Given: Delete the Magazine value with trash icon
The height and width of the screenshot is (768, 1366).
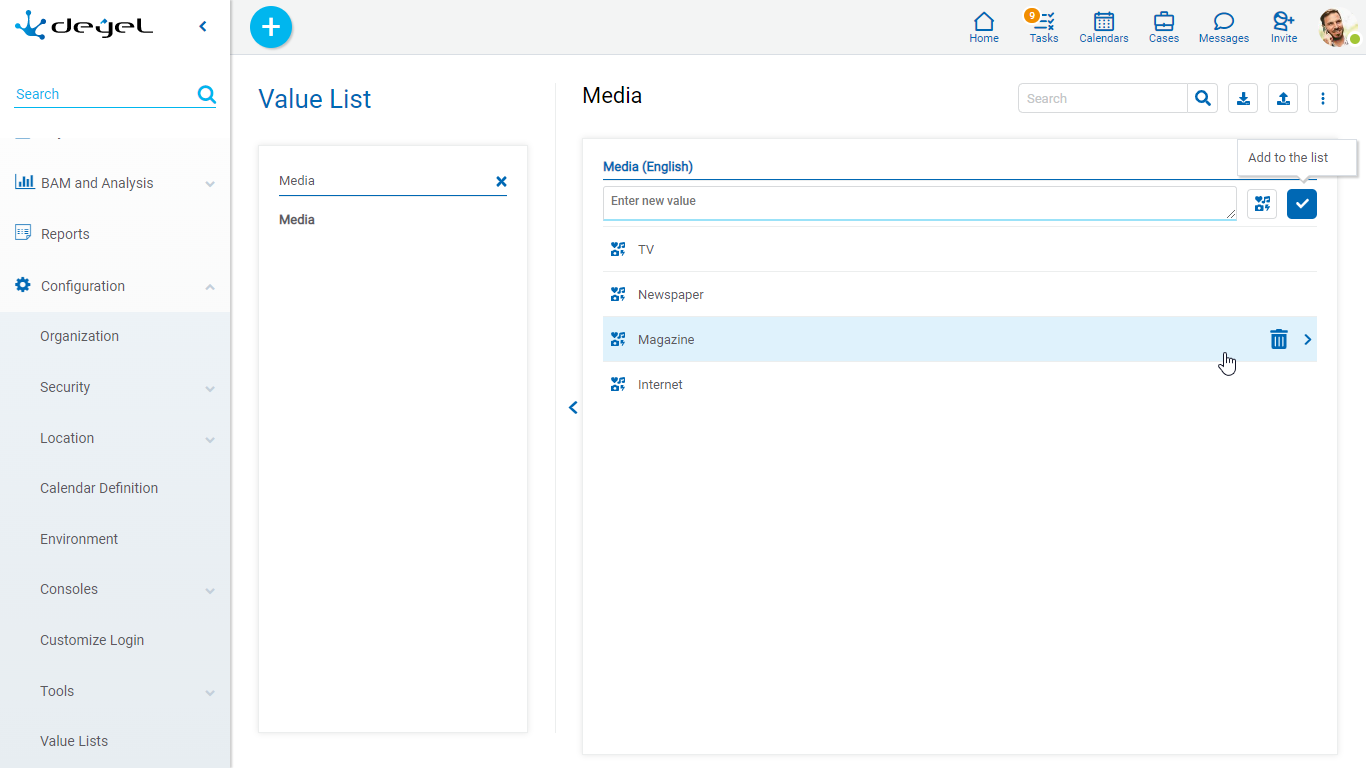Looking at the screenshot, I should (x=1278, y=340).
